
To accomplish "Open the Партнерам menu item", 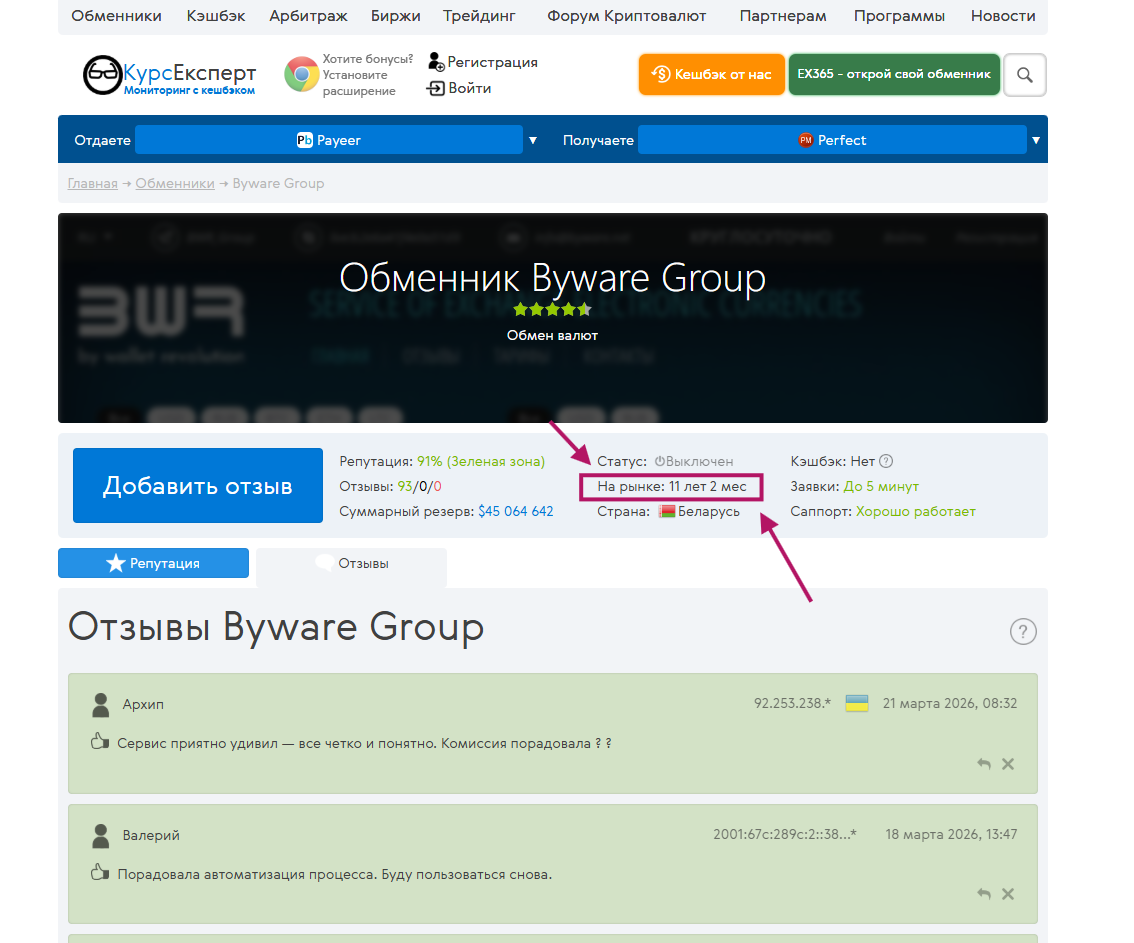I will pyautogui.click(x=783, y=16).
